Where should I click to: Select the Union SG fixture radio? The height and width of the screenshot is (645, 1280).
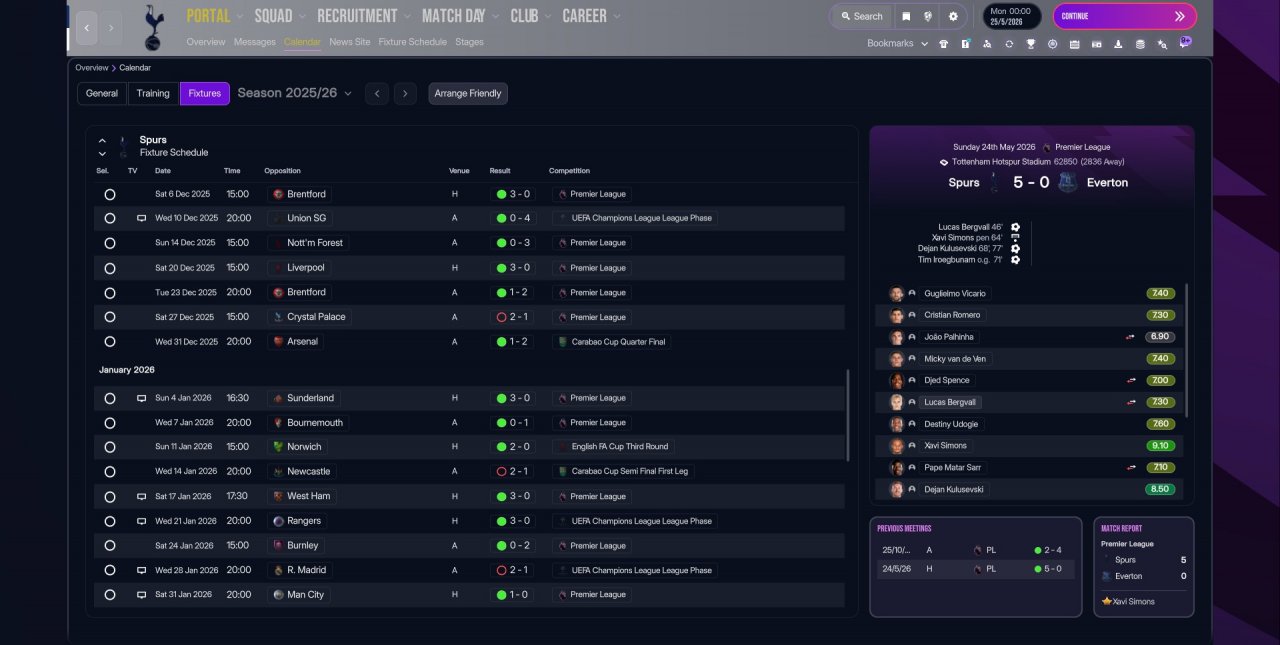click(x=110, y=218)
